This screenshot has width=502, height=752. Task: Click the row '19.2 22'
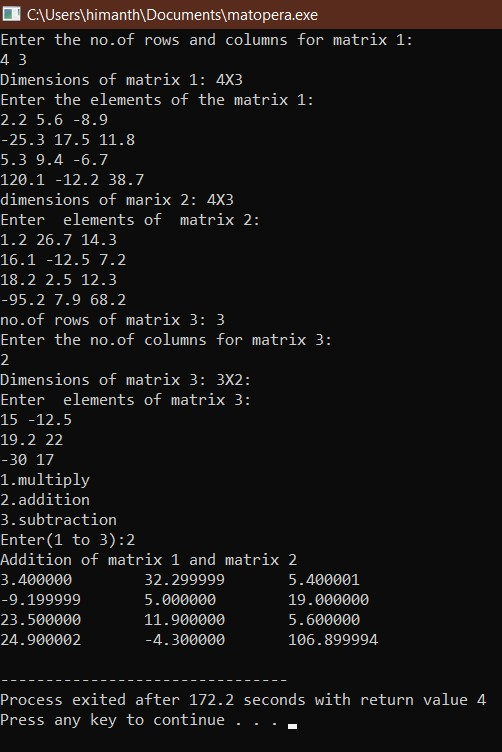[32, 440]
